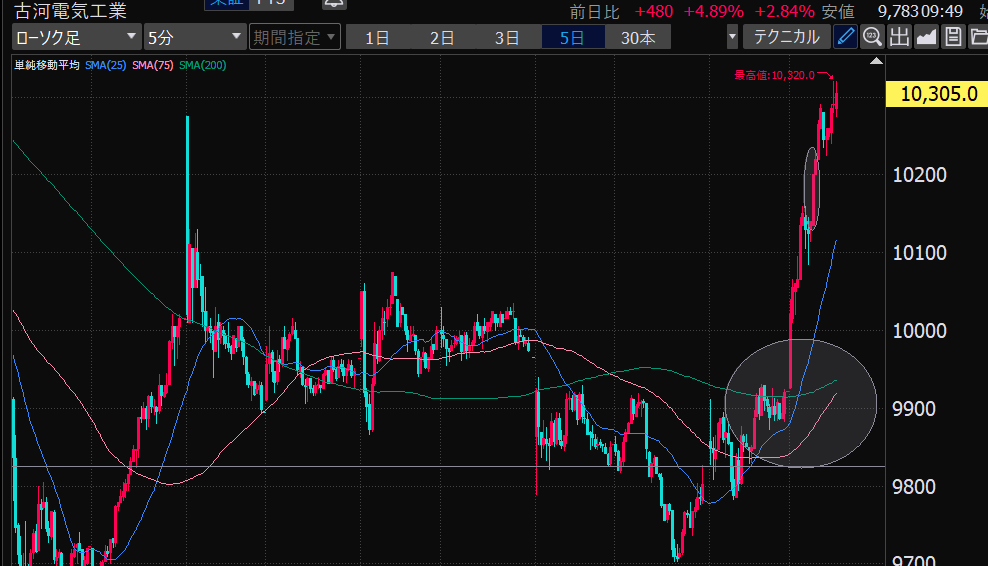The height and width of the screenshot is (566, 988).
Task: Open the 期間指定 period dropdown
Action: coord(295,38)
